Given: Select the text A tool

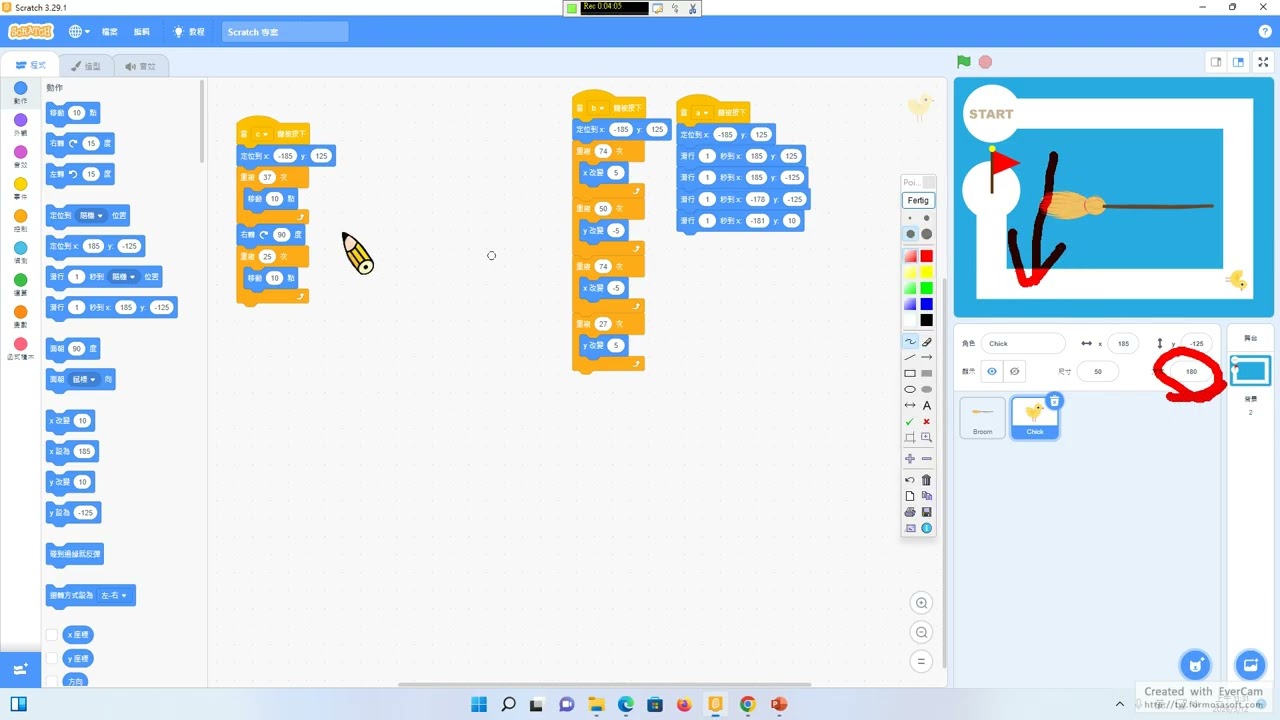Looking at the screenshot, I should [927, 405].
